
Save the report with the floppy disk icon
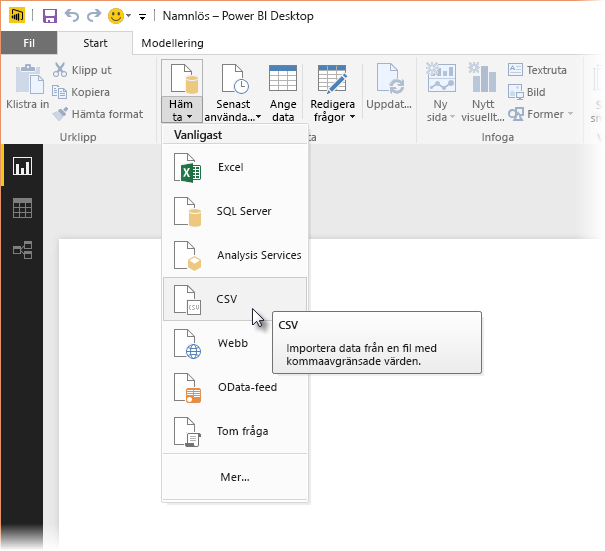click(x=50, y=16)
